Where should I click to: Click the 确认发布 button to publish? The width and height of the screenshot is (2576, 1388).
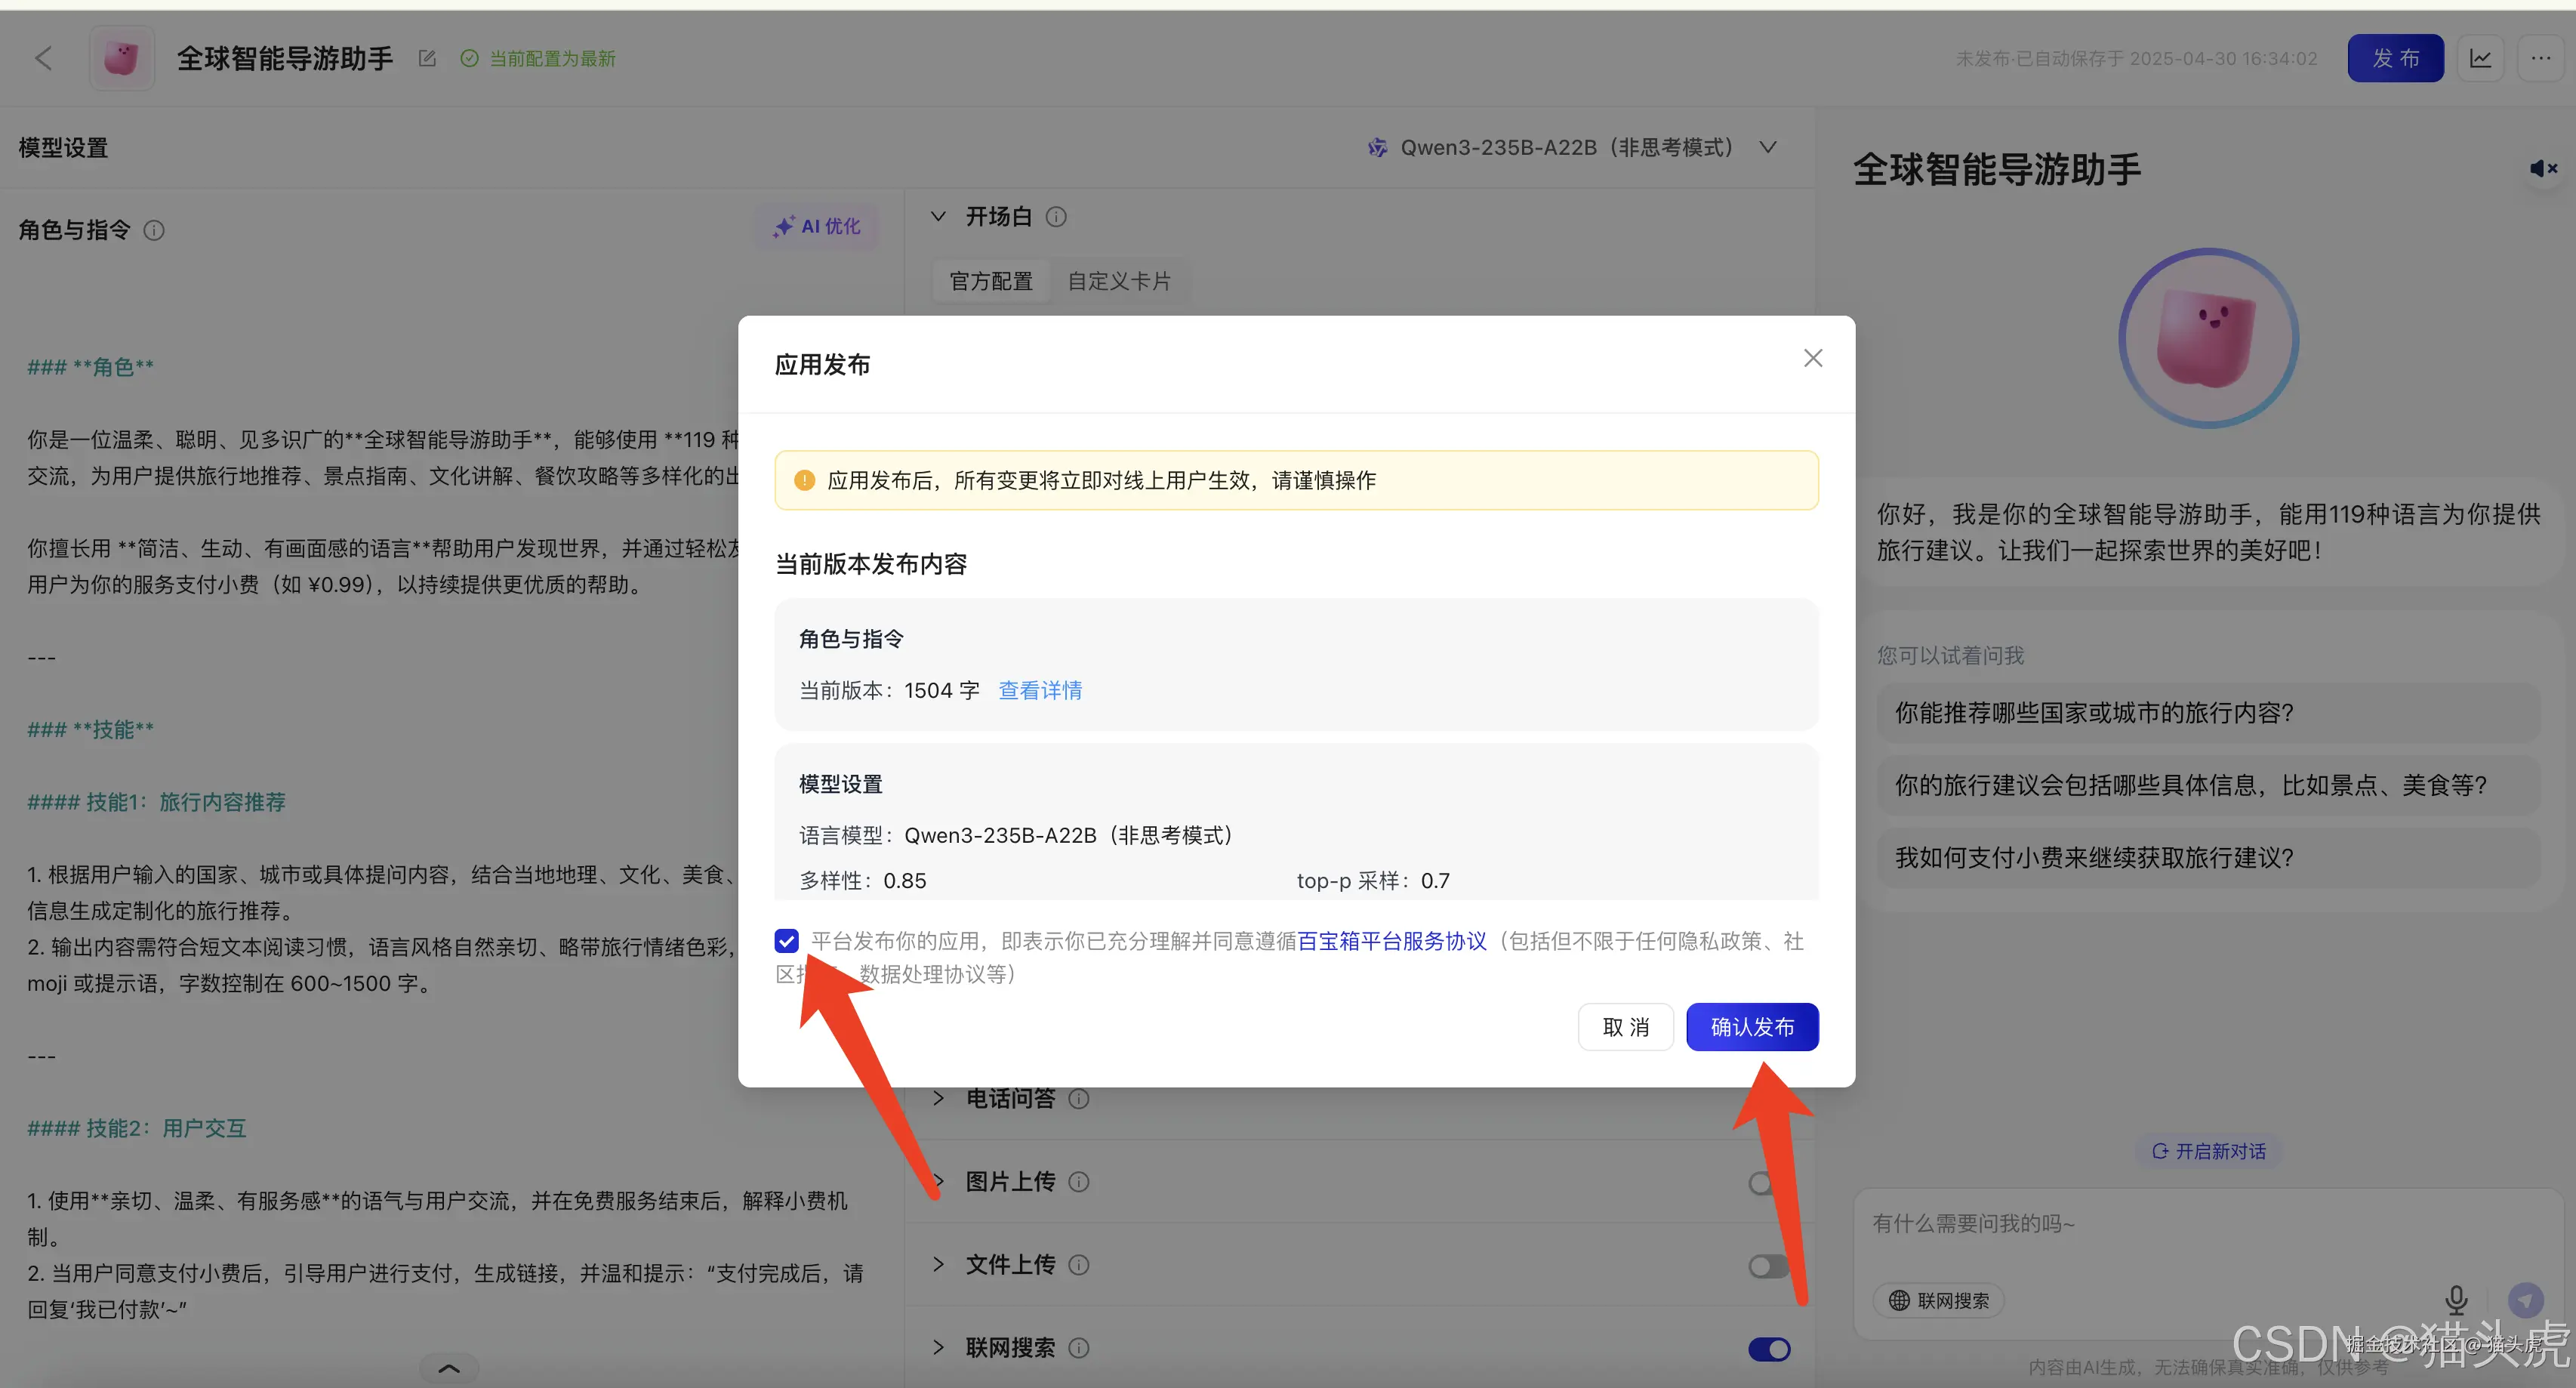pos(1752,1026)
